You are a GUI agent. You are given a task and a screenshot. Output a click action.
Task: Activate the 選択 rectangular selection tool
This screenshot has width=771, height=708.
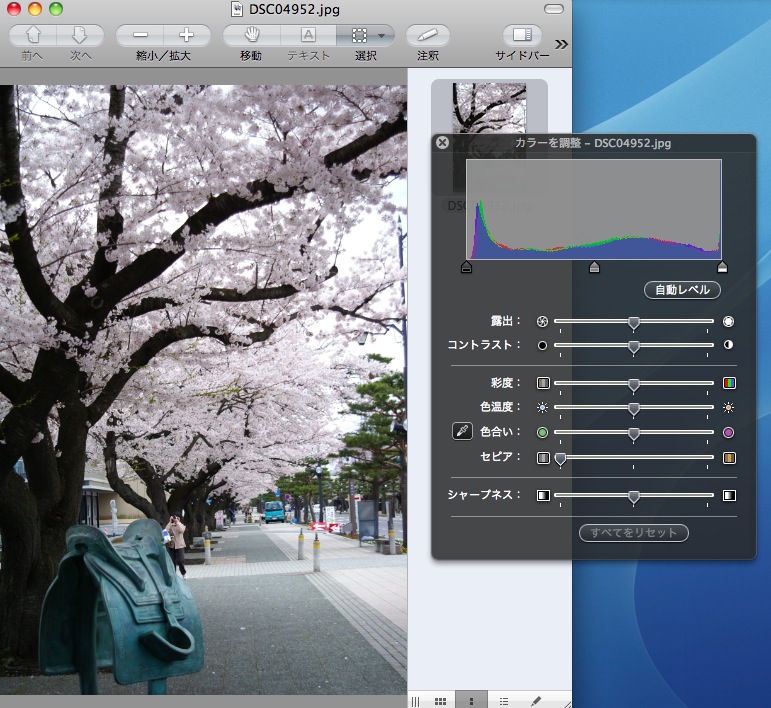click(x=359, y=35)
